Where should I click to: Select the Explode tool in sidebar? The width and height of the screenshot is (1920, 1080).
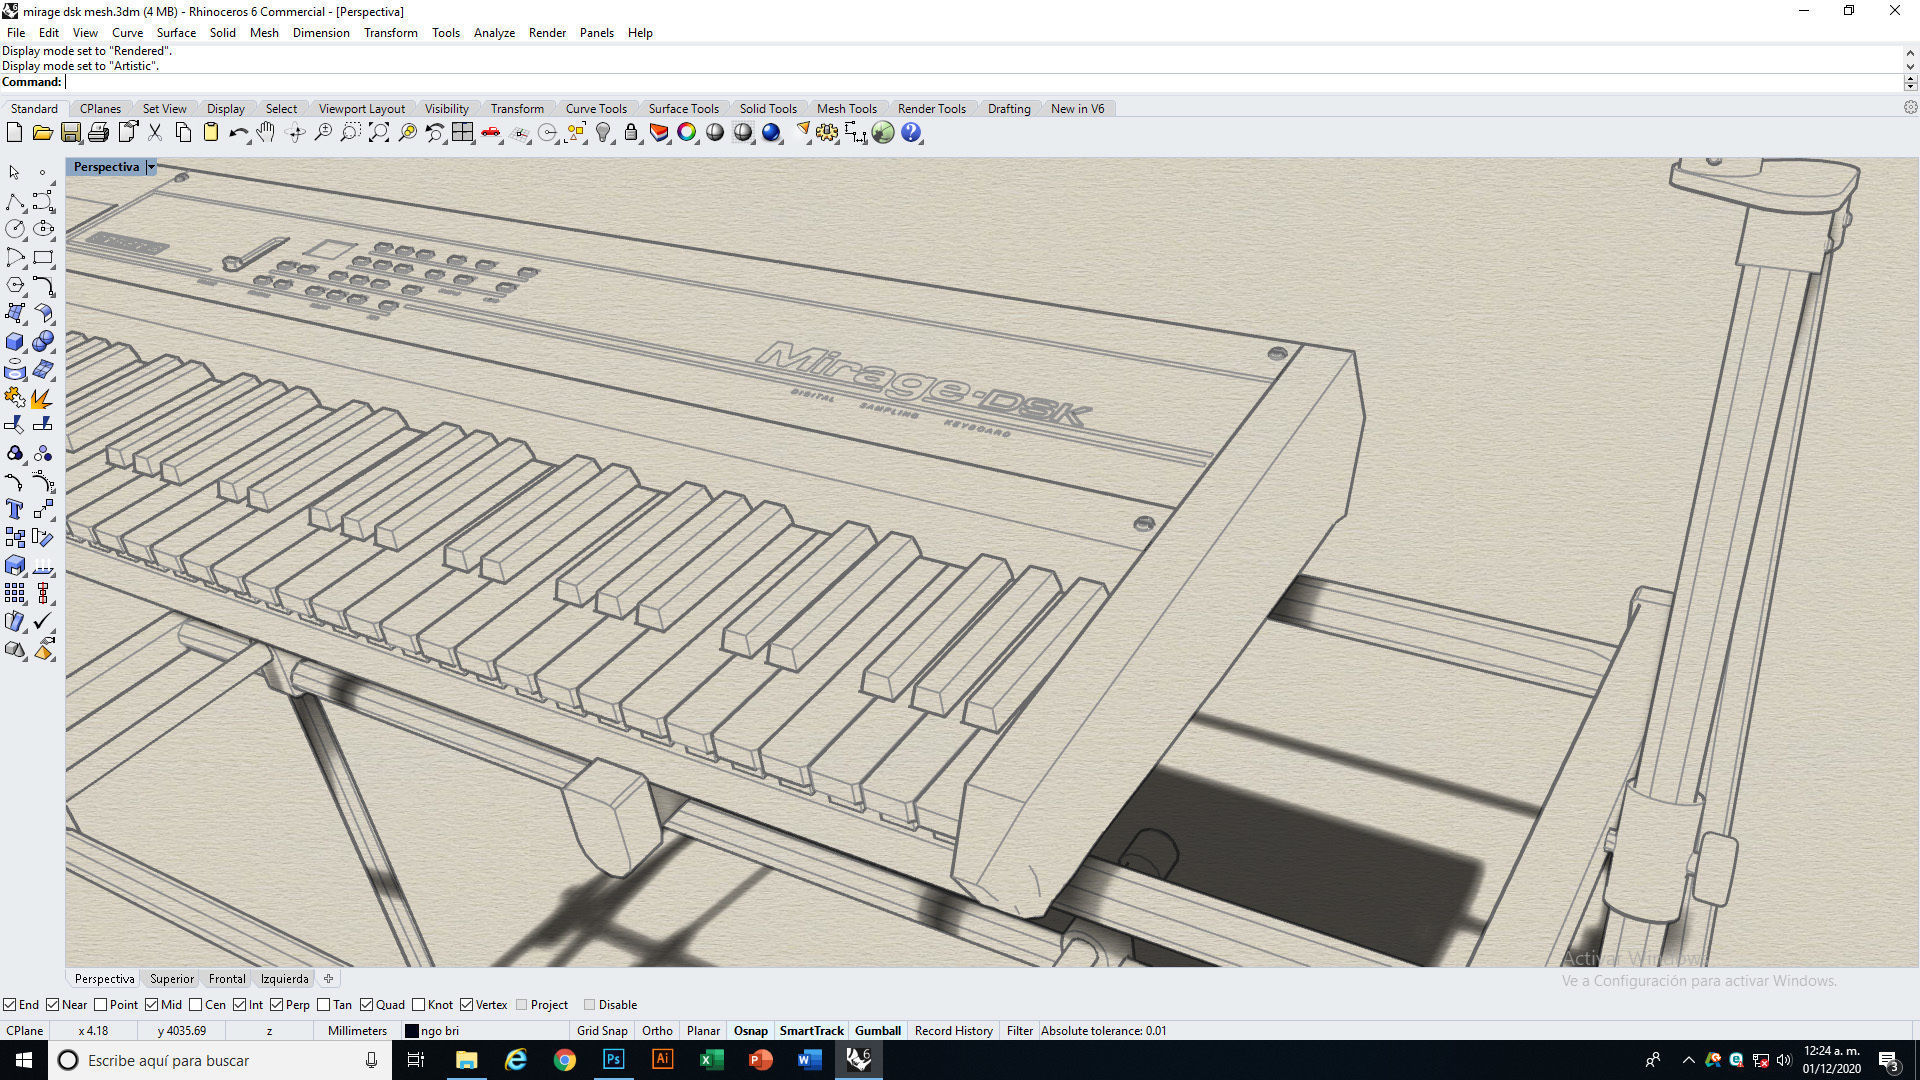tap(42, 398)
